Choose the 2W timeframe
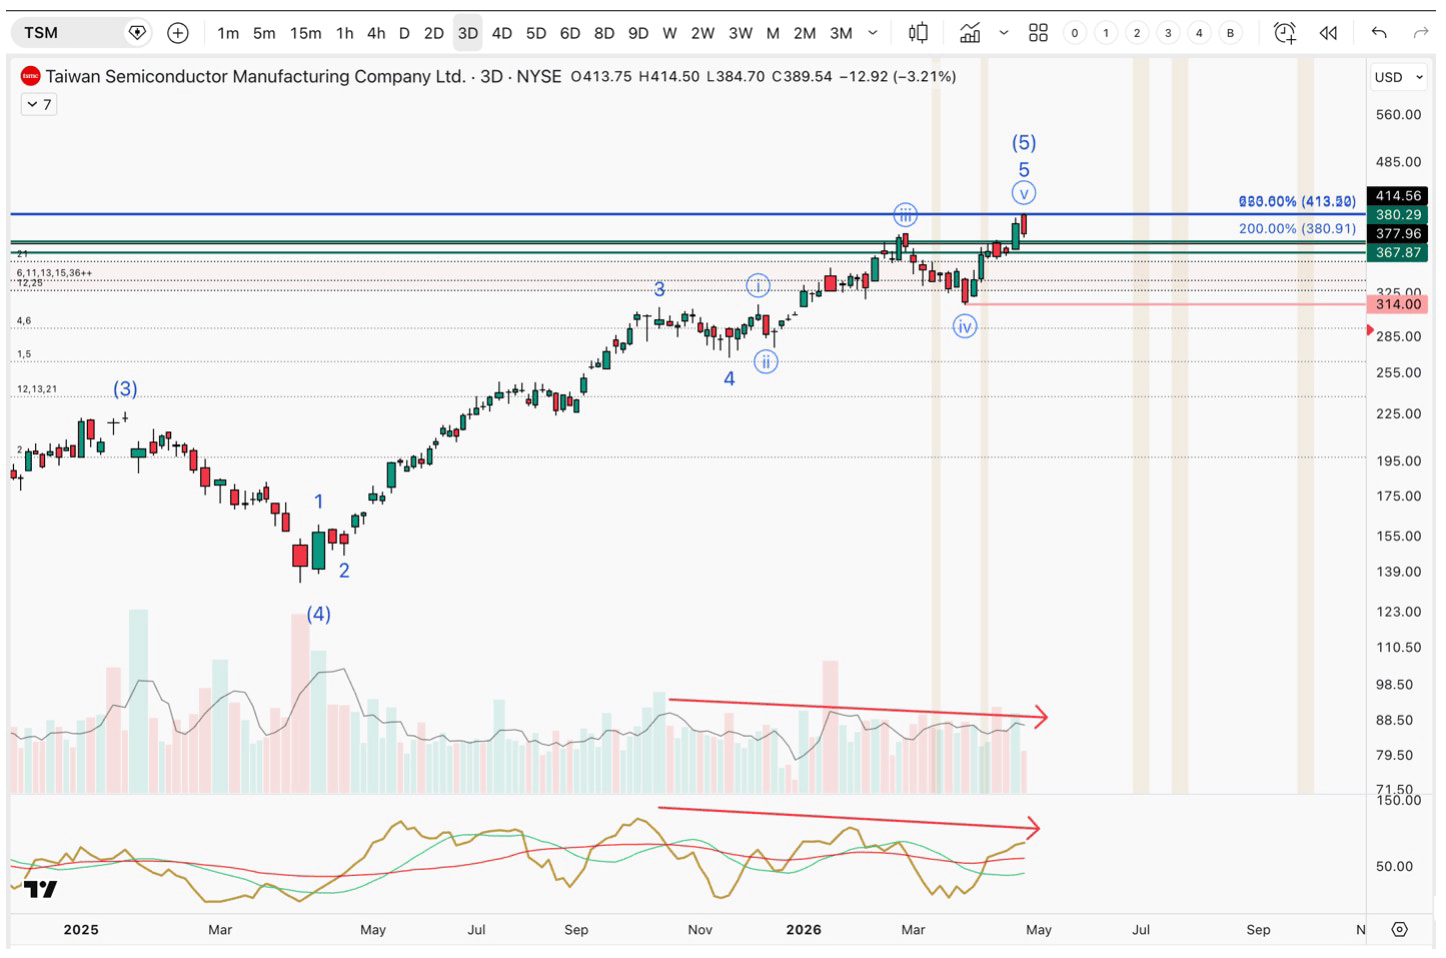Viewport: 1446px width, 958px height. pyautogui.click(x=703, y=33)
